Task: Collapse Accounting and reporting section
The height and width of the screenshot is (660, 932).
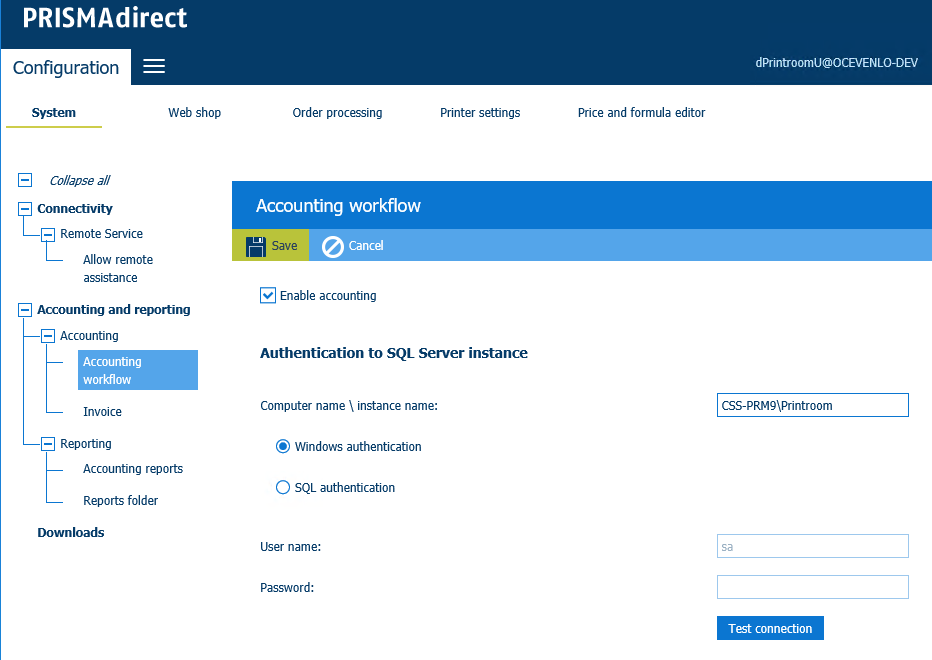Action: [x=25, y=310]
